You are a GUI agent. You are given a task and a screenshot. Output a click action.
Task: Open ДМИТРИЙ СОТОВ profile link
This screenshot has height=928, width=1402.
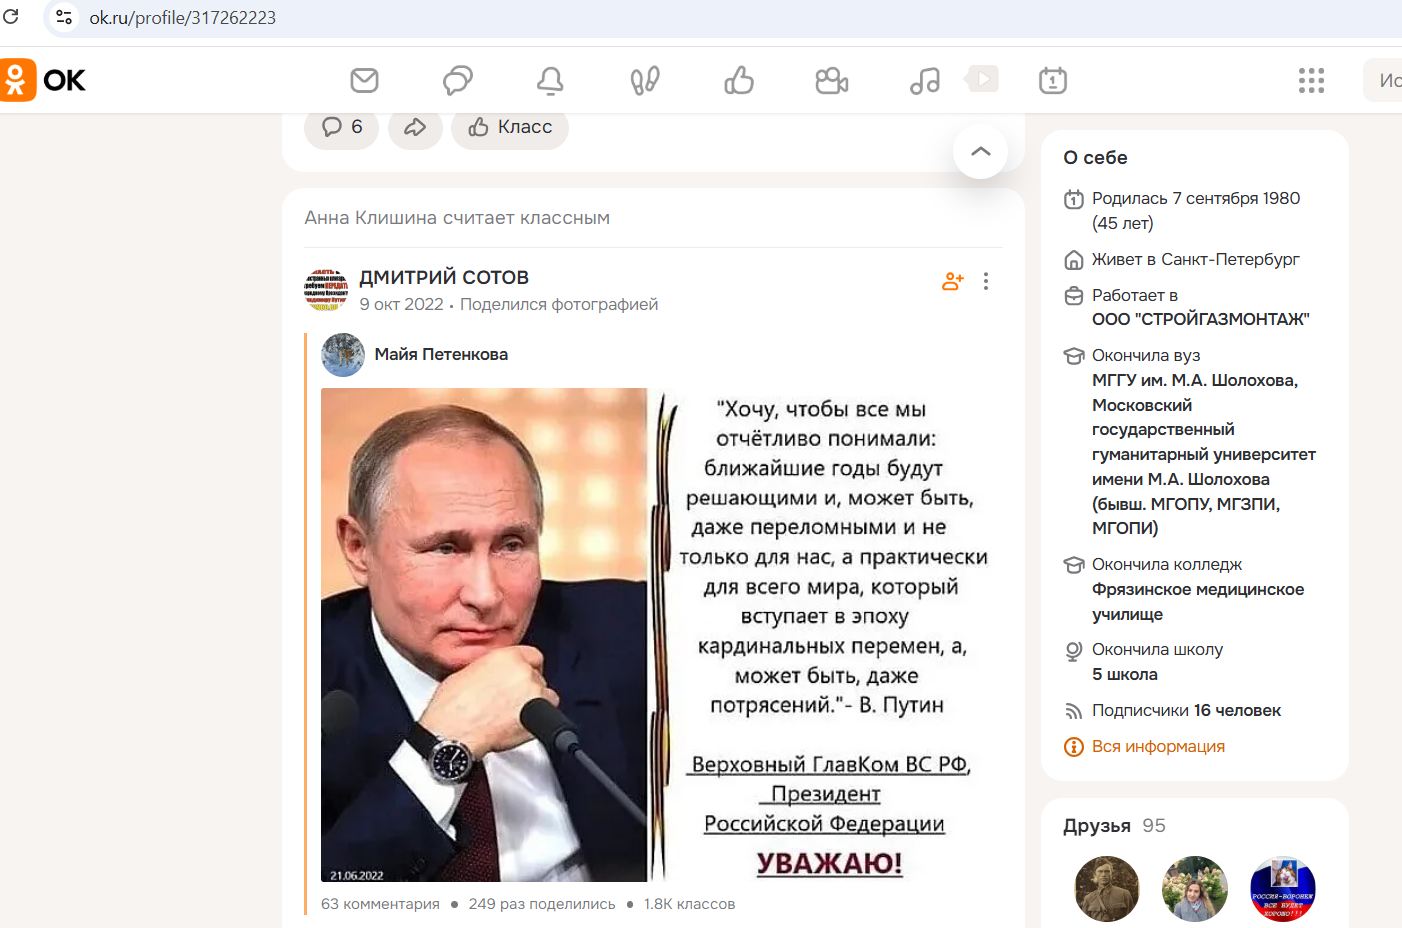pos(444,277)
